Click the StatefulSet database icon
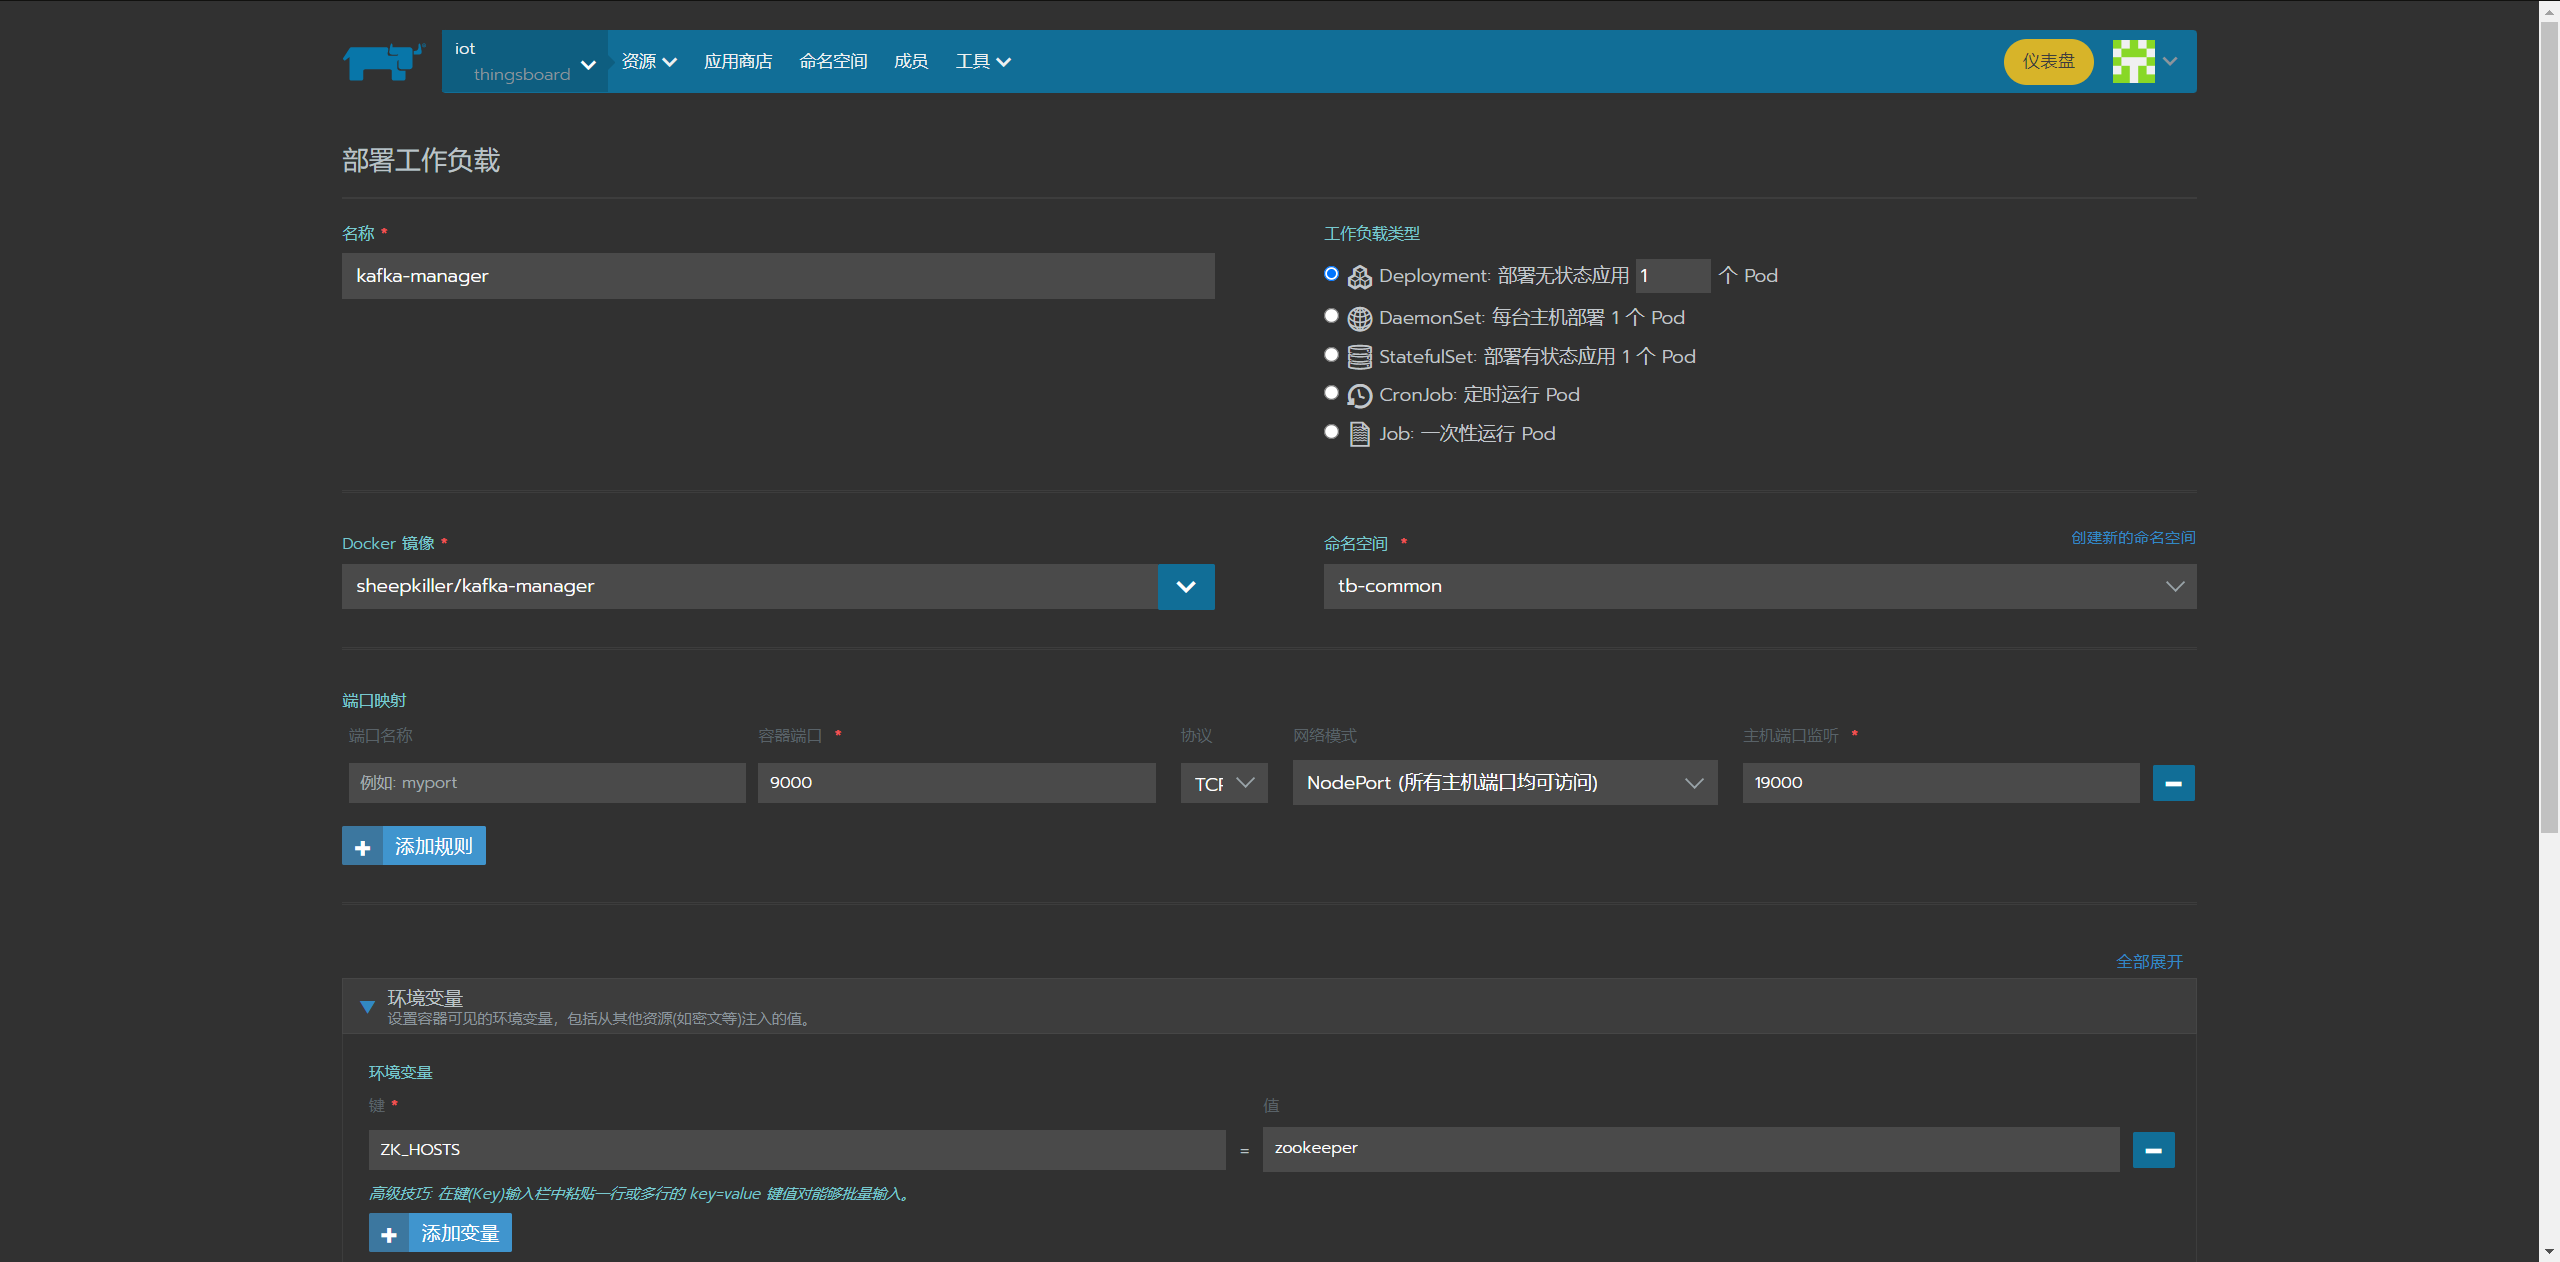This screenshot has width=2560, height=1262. [1359, 357]
